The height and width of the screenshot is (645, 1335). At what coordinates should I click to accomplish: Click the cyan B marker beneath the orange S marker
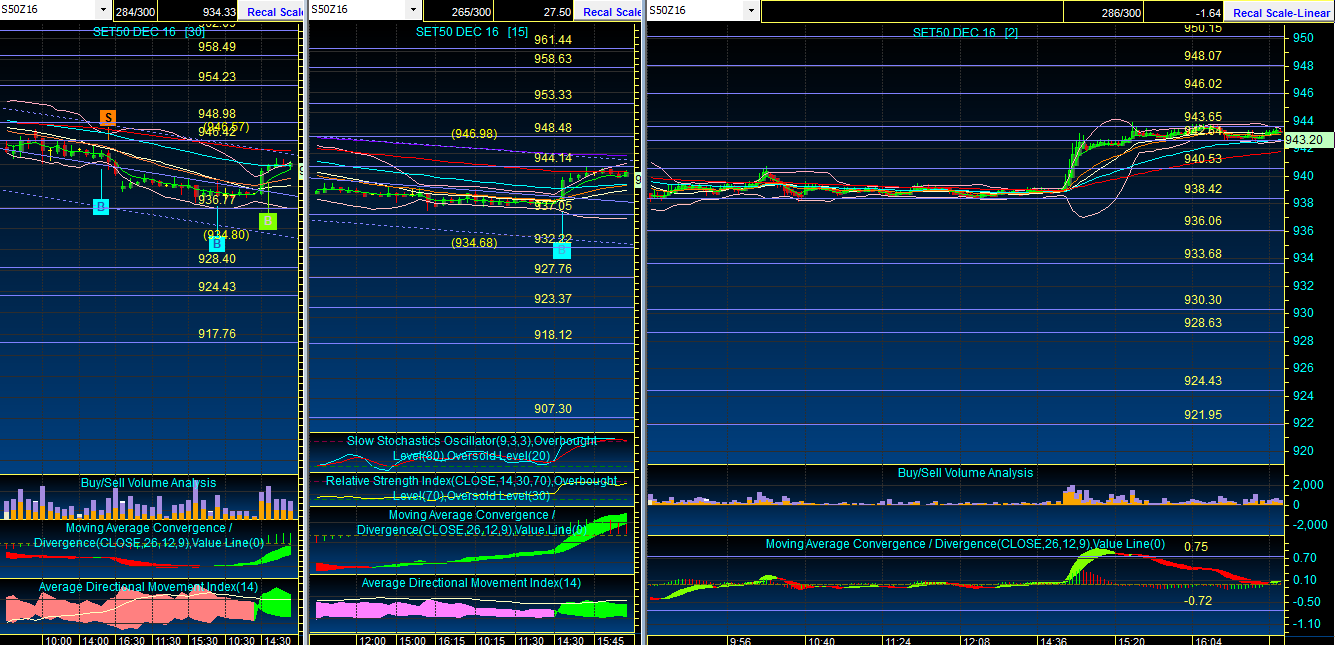[x=101, y=207]
